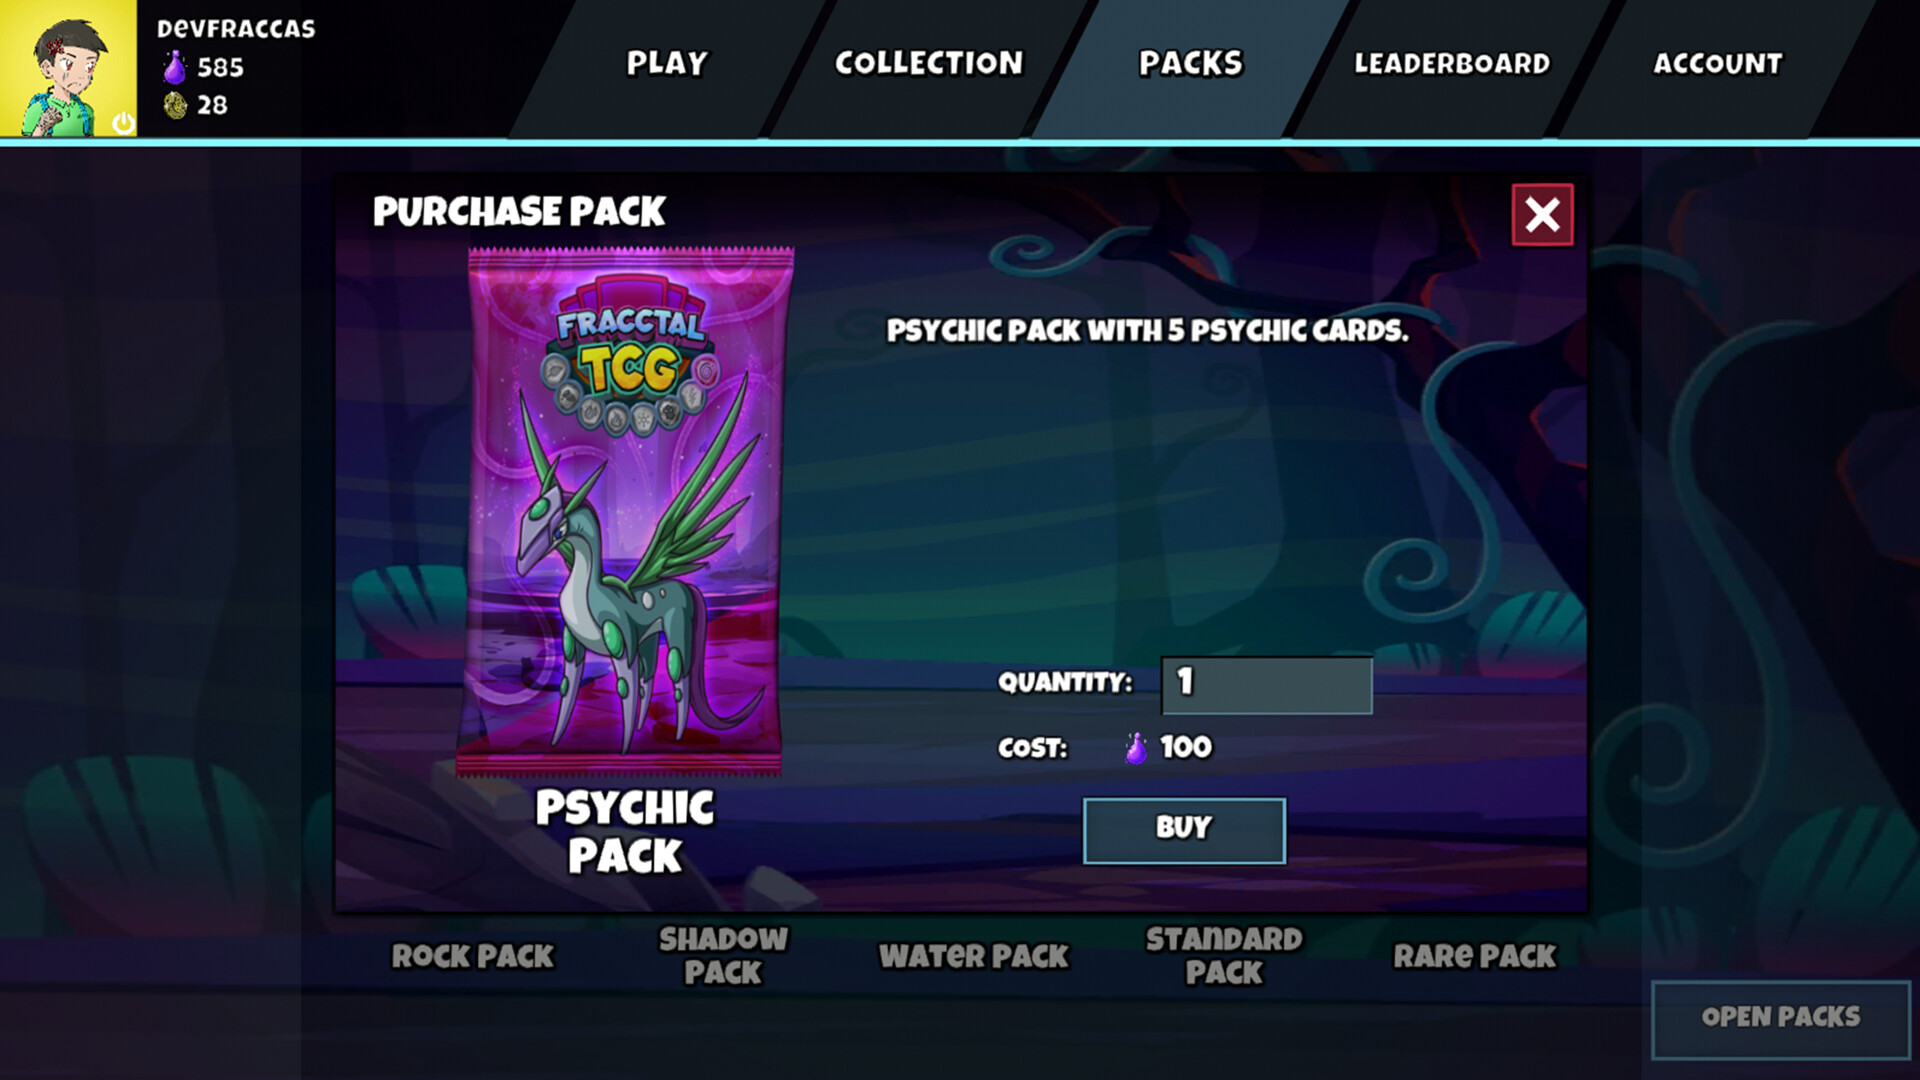The height and width of the screenshot is (1080, 1920).
Task: Go to the Account tab
Action: click(x=1717, y=63)
